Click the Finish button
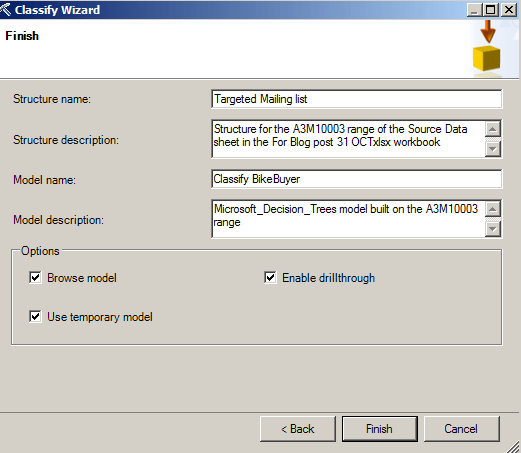 (380, 429)
